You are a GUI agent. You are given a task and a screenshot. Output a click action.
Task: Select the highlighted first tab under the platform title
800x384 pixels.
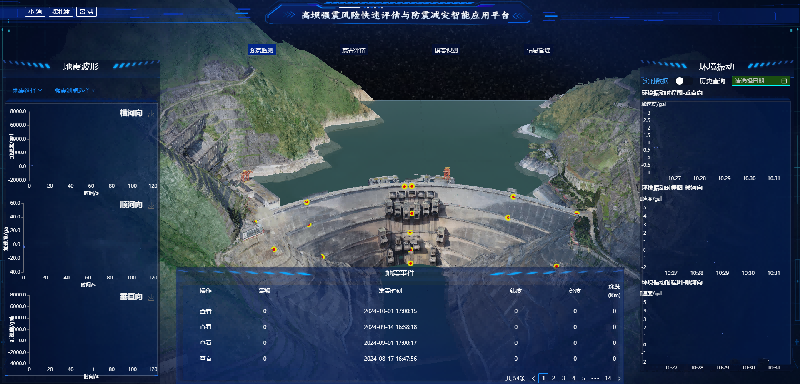[x=262, y=50]
